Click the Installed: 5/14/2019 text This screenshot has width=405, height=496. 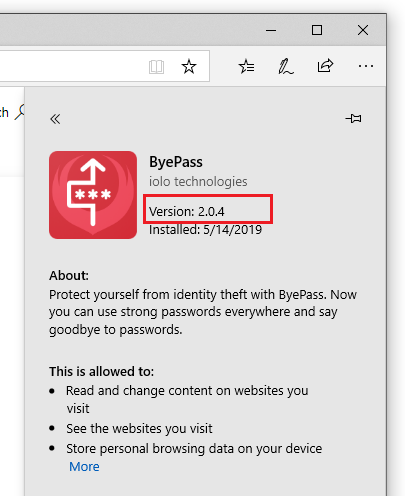click(x=205, y=230)
